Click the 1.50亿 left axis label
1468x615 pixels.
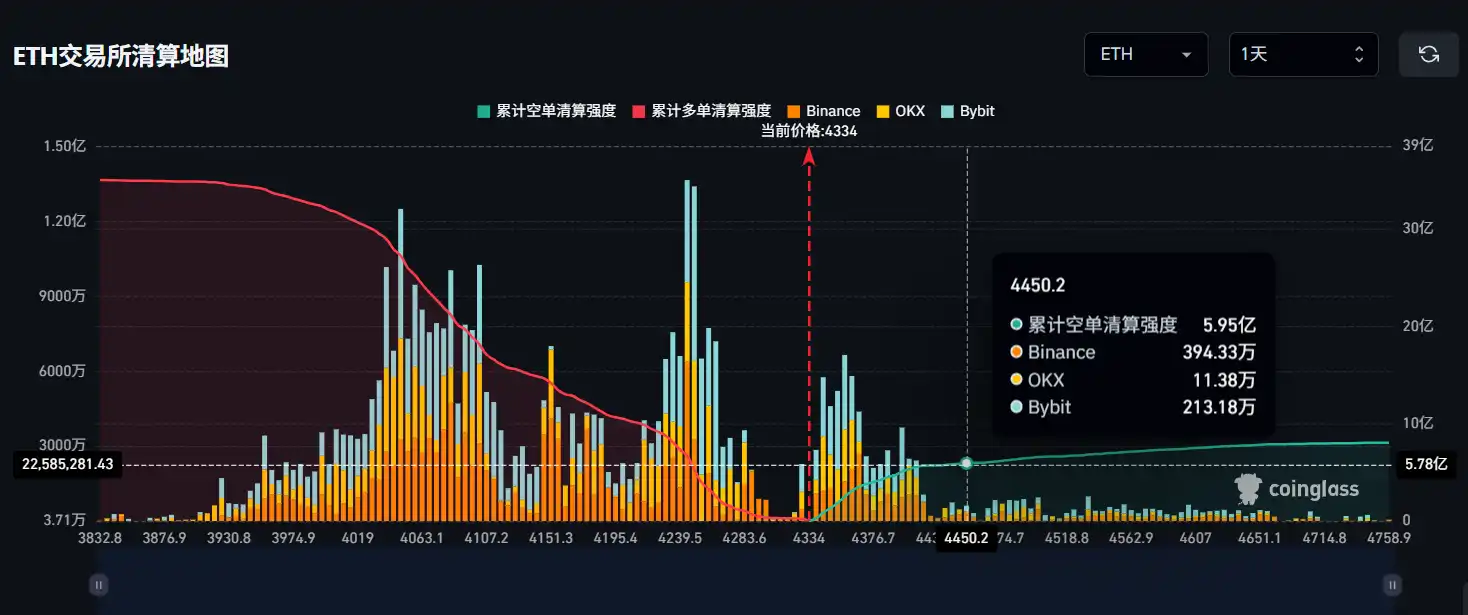[x=64, y=146]
